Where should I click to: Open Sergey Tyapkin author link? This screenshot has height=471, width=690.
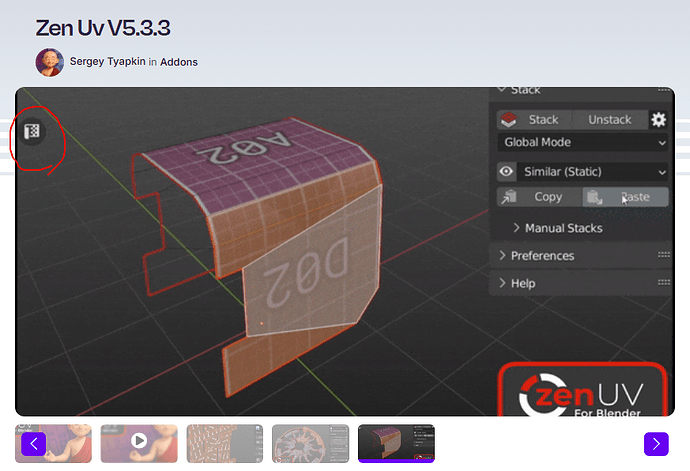(x=107, y=62)
